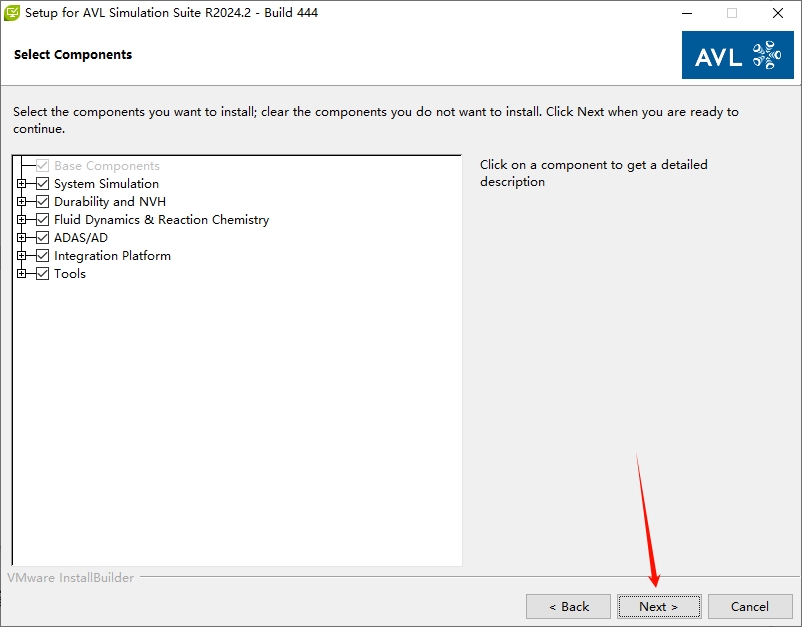Click the Next button

658,606
